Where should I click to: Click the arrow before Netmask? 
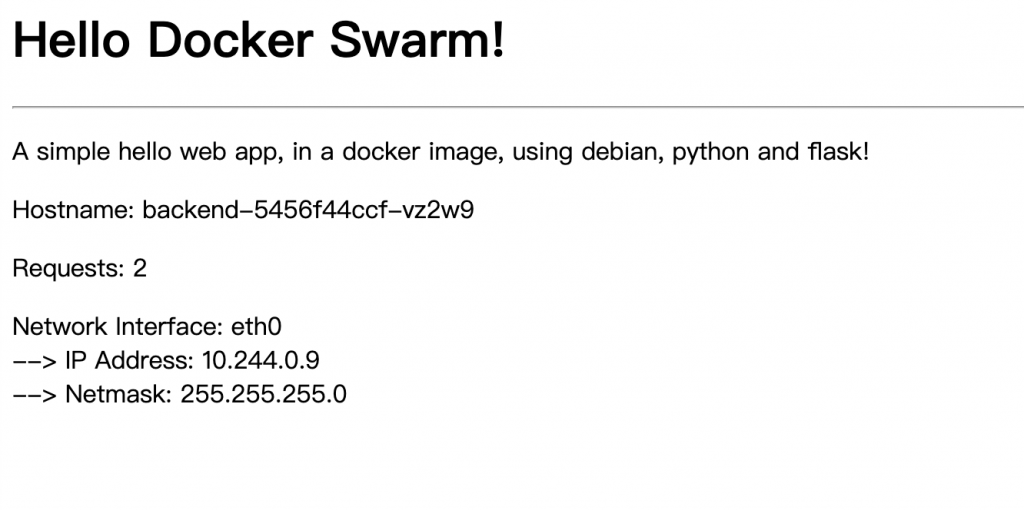[35, 395]
